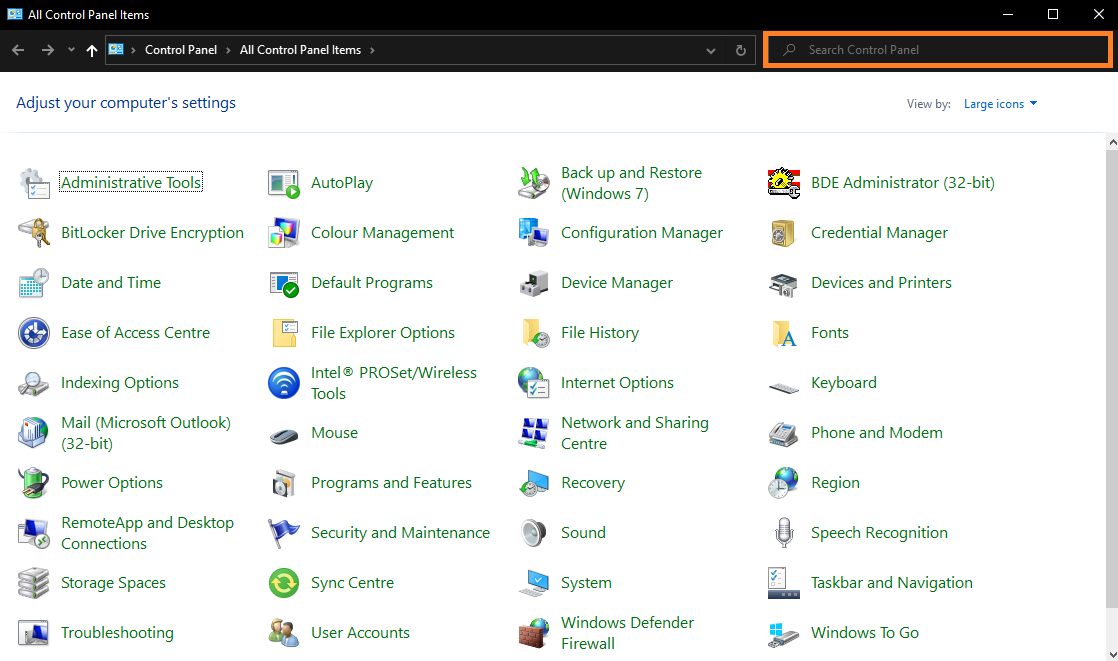Open the Storage Spaces link
This screenshot has width=1118, height=661.
click(113, 583)
